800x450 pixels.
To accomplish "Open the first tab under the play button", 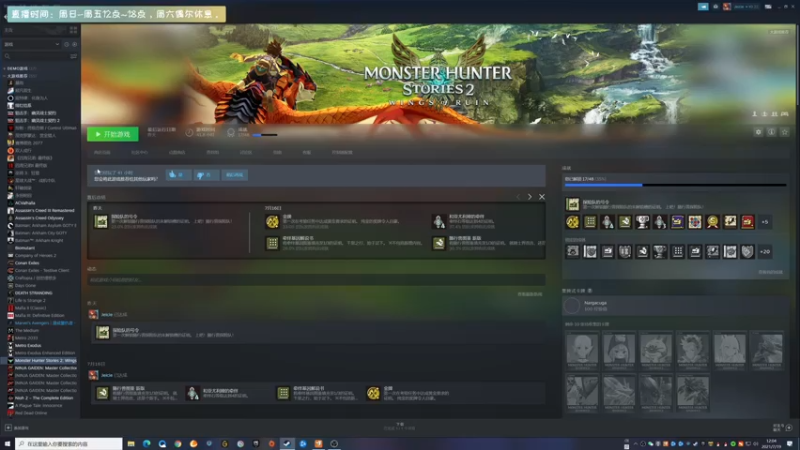I will tap(102, 153).
